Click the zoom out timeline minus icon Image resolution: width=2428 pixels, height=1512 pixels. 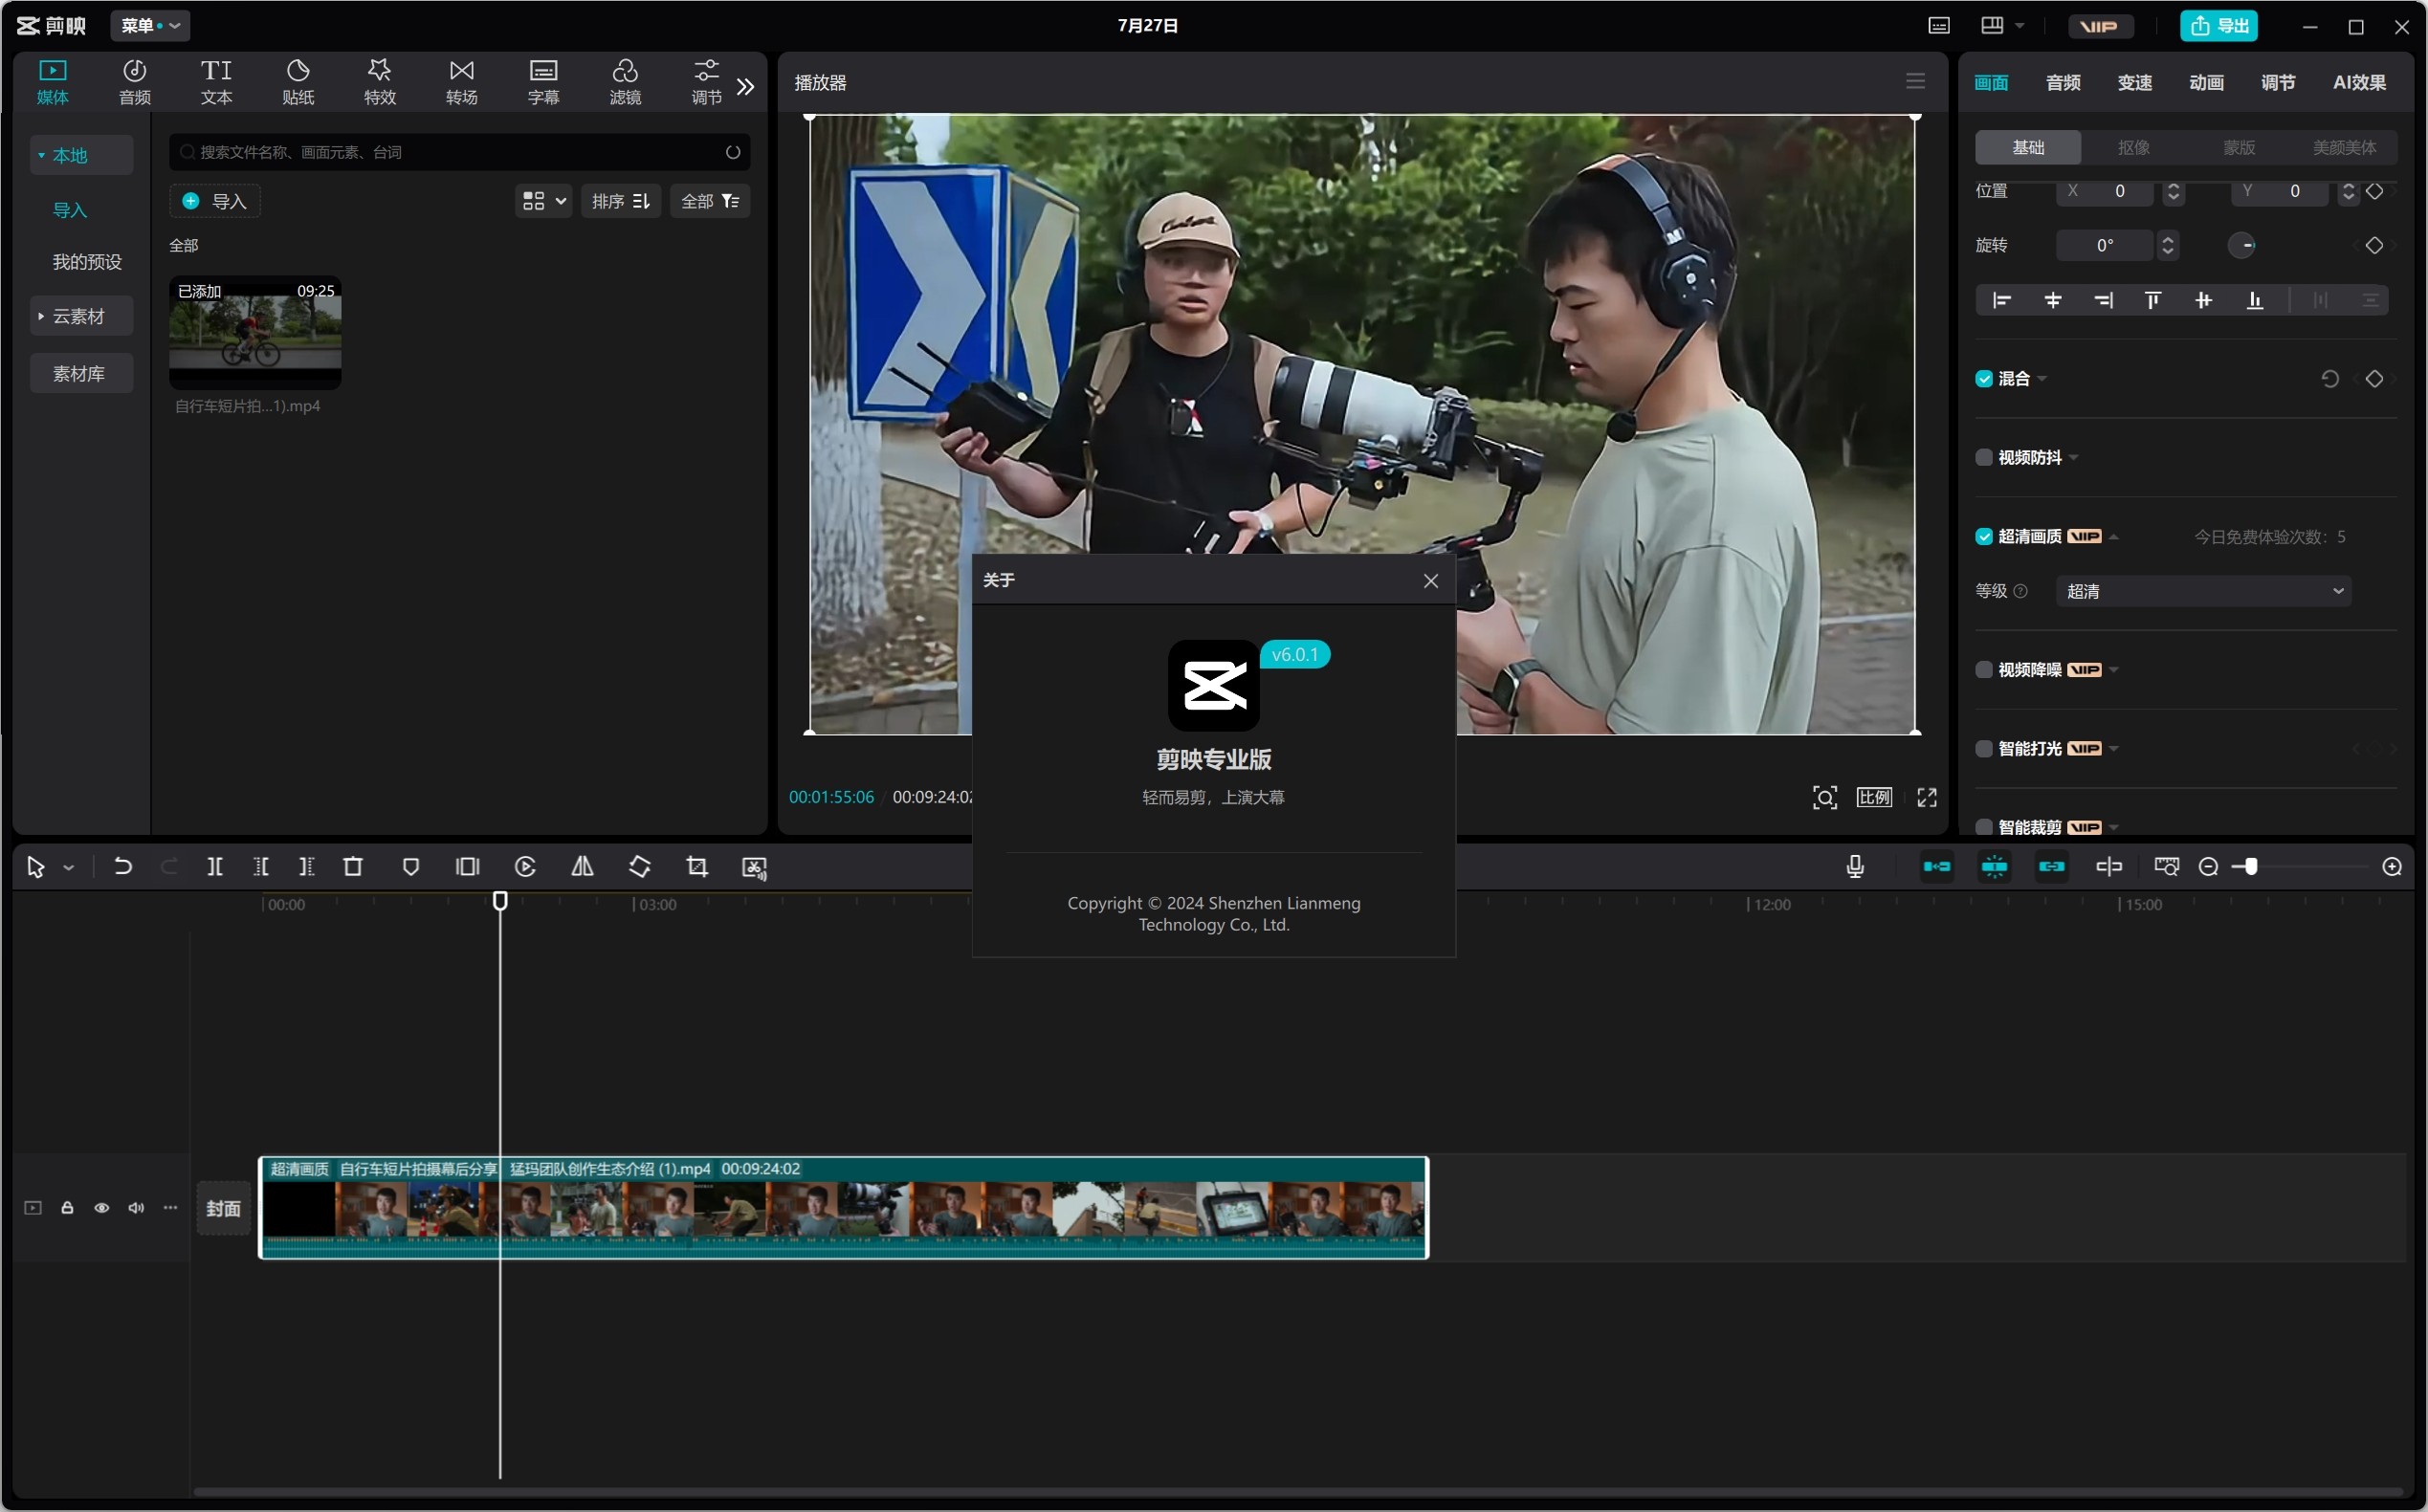pos(2209,867)
